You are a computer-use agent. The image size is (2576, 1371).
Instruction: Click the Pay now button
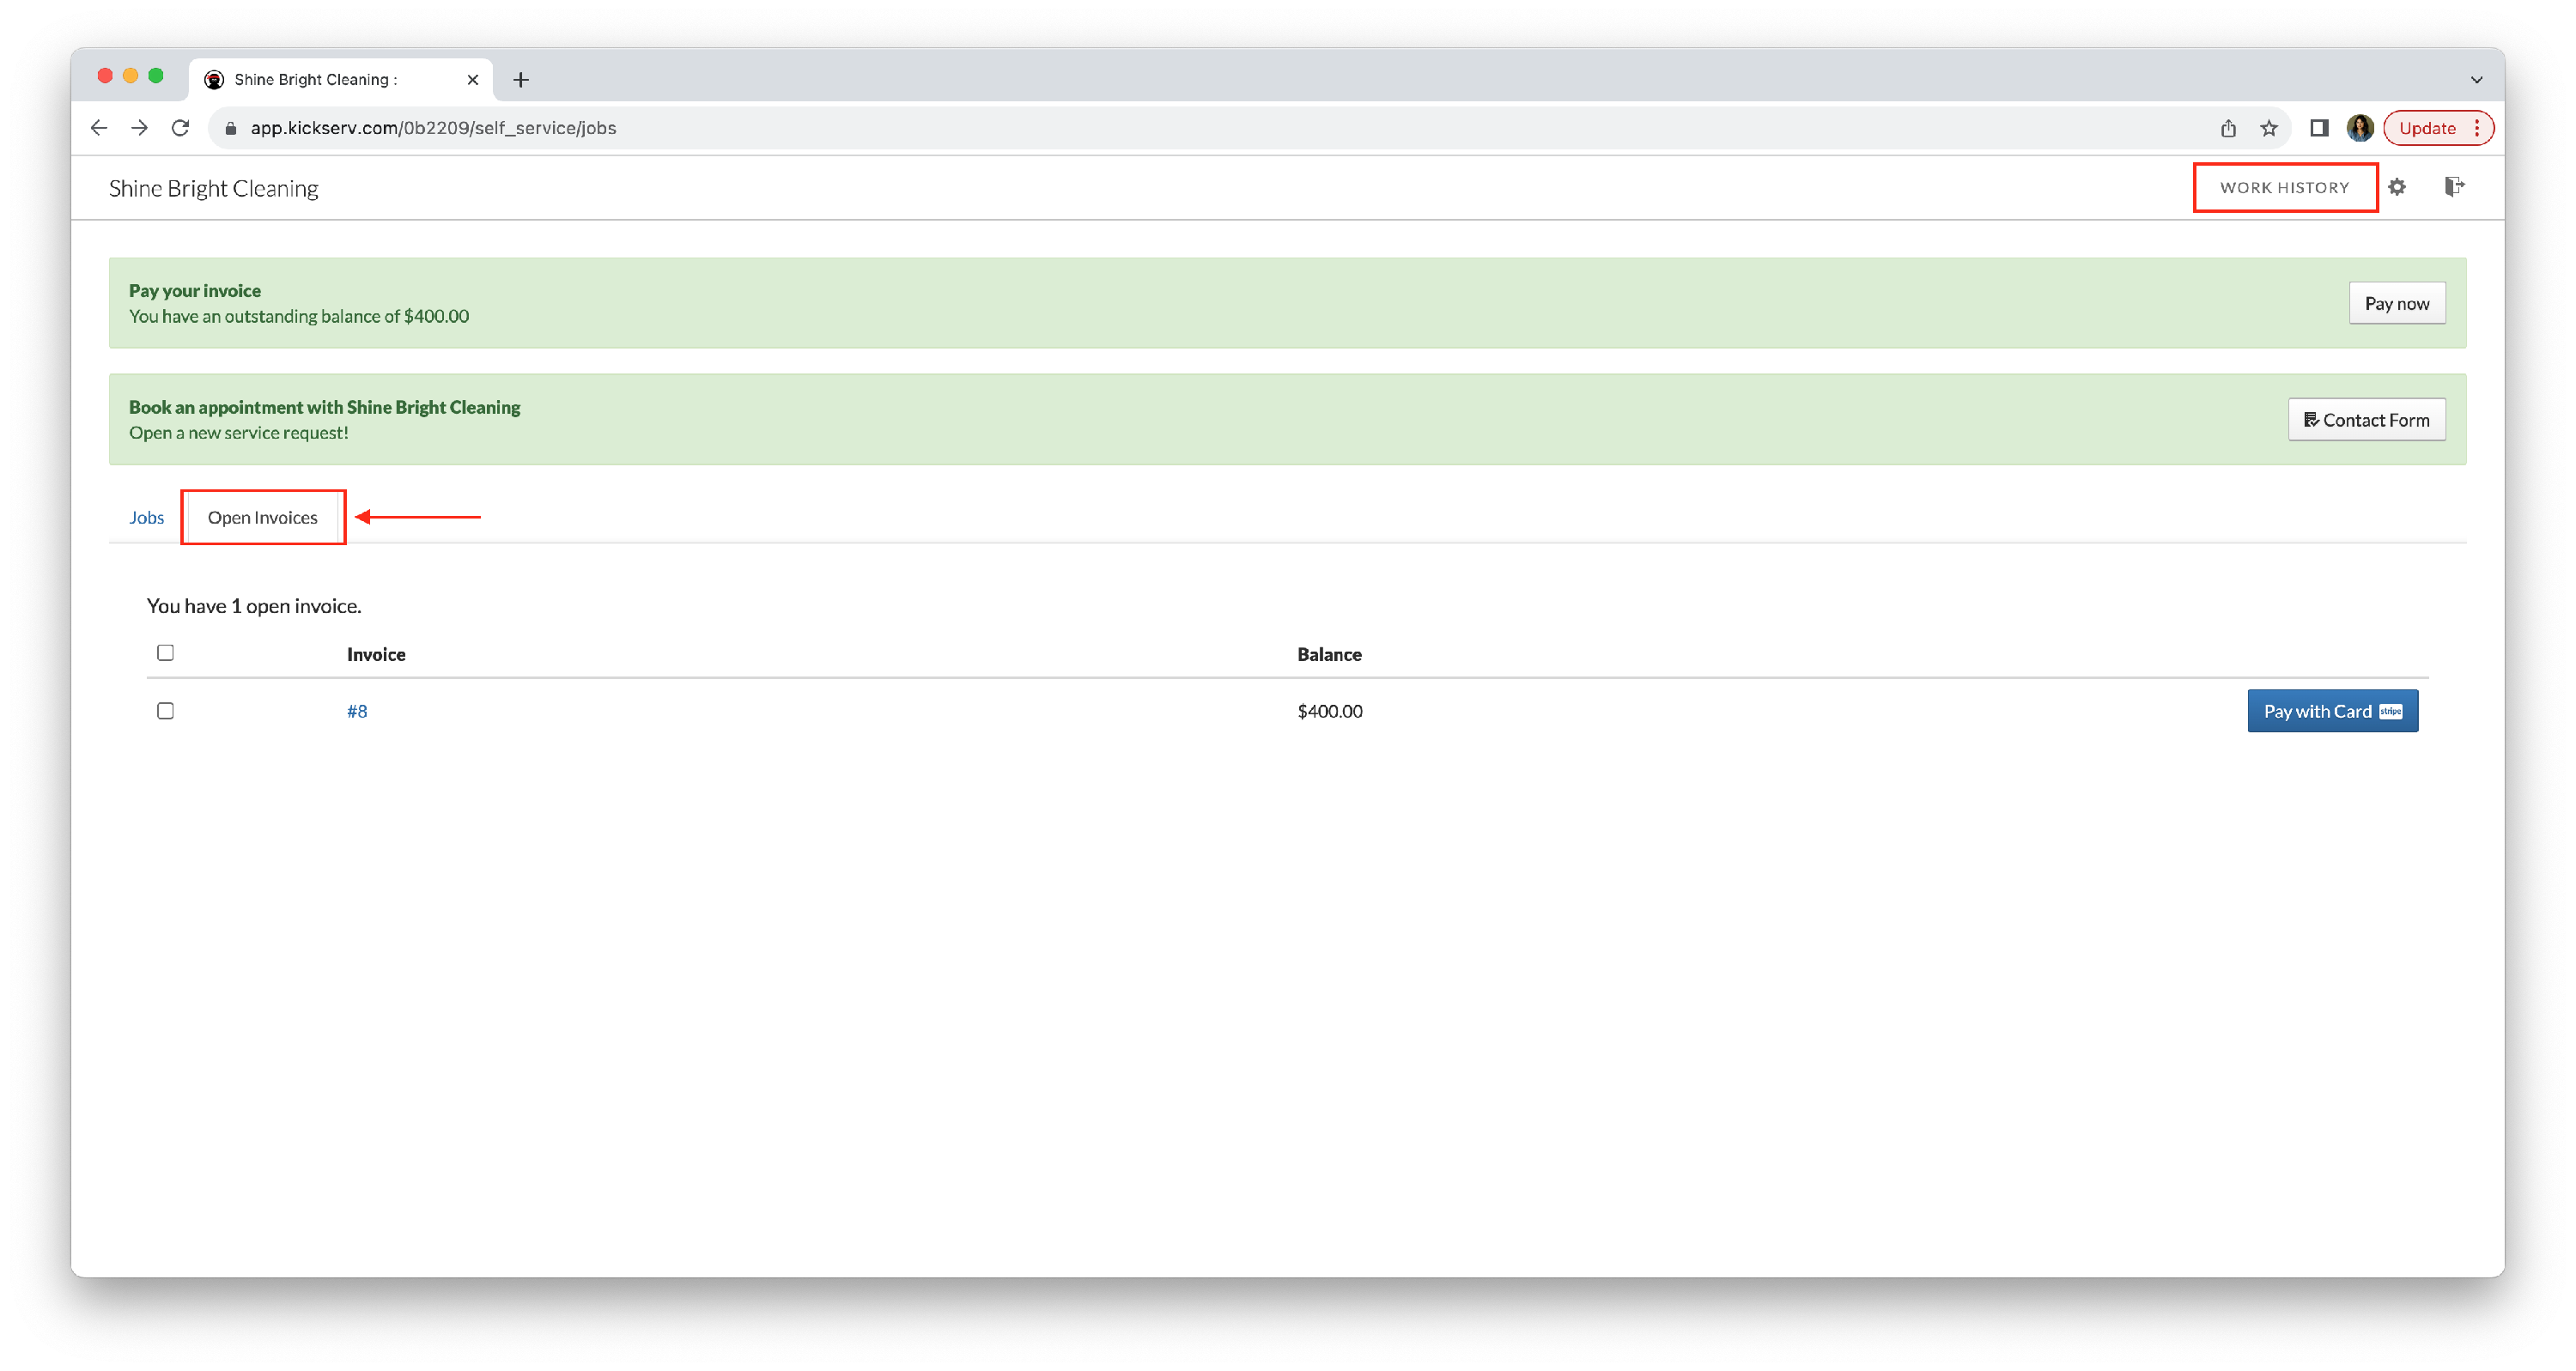[2396, 304]
